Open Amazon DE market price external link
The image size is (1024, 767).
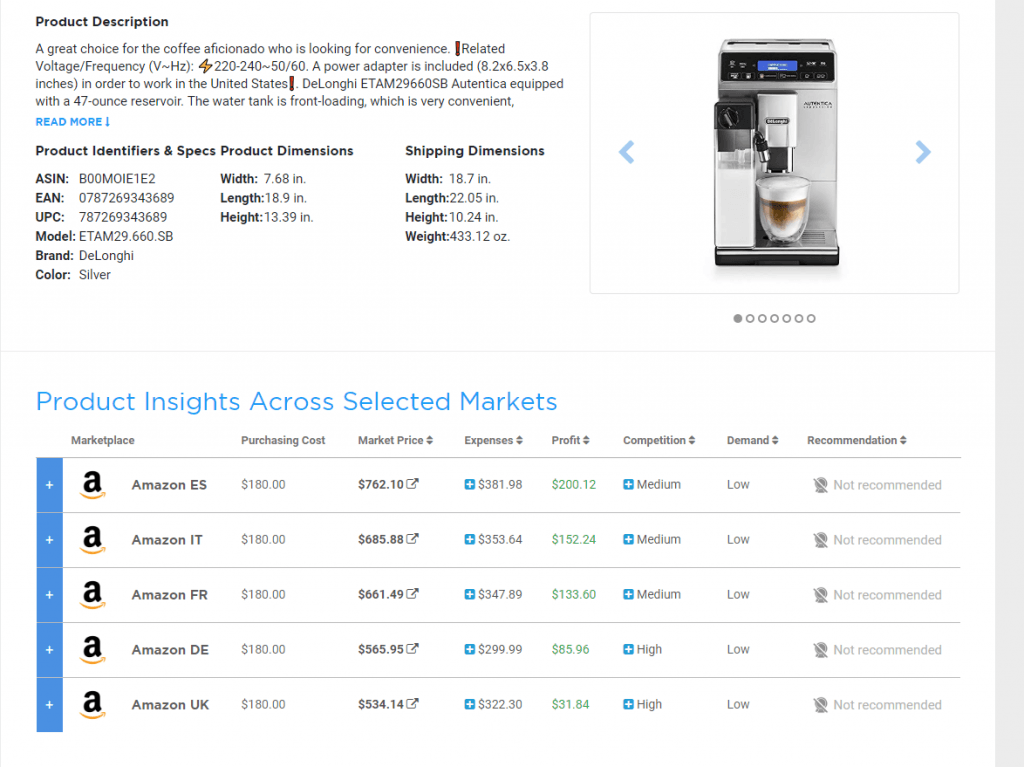click(412, 648)
